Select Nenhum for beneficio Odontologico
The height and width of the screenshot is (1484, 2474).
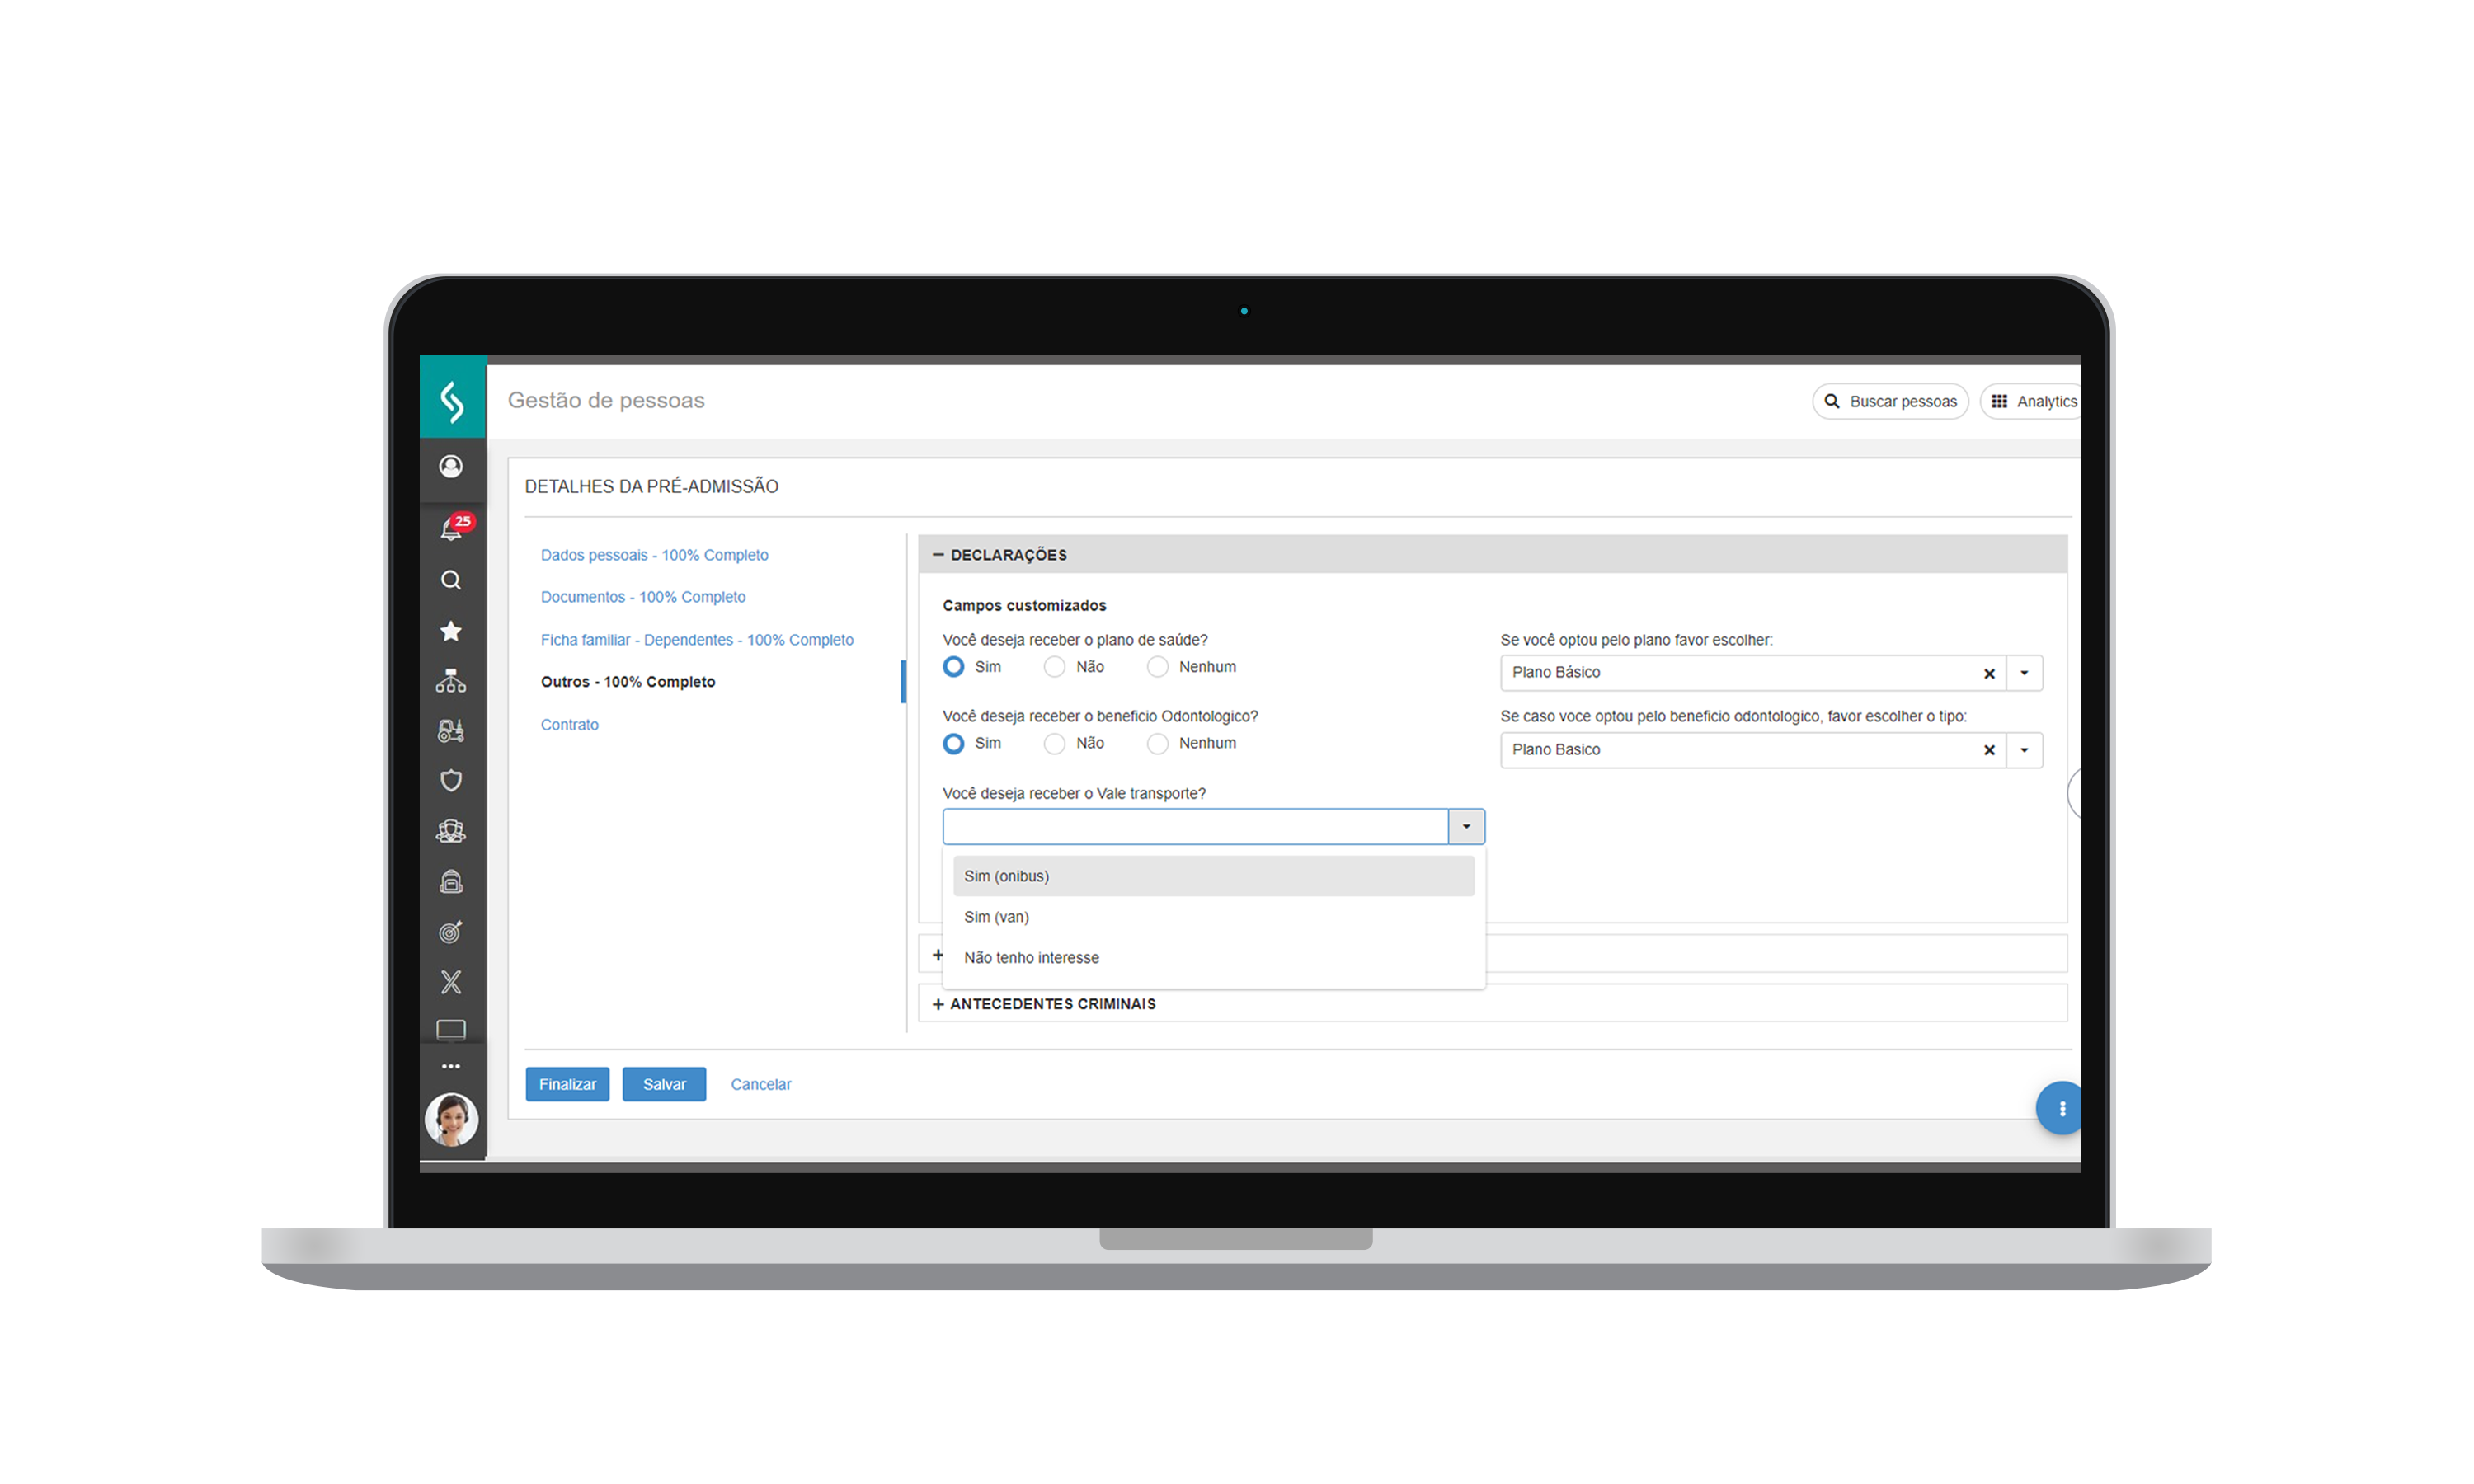point(1157,744)
